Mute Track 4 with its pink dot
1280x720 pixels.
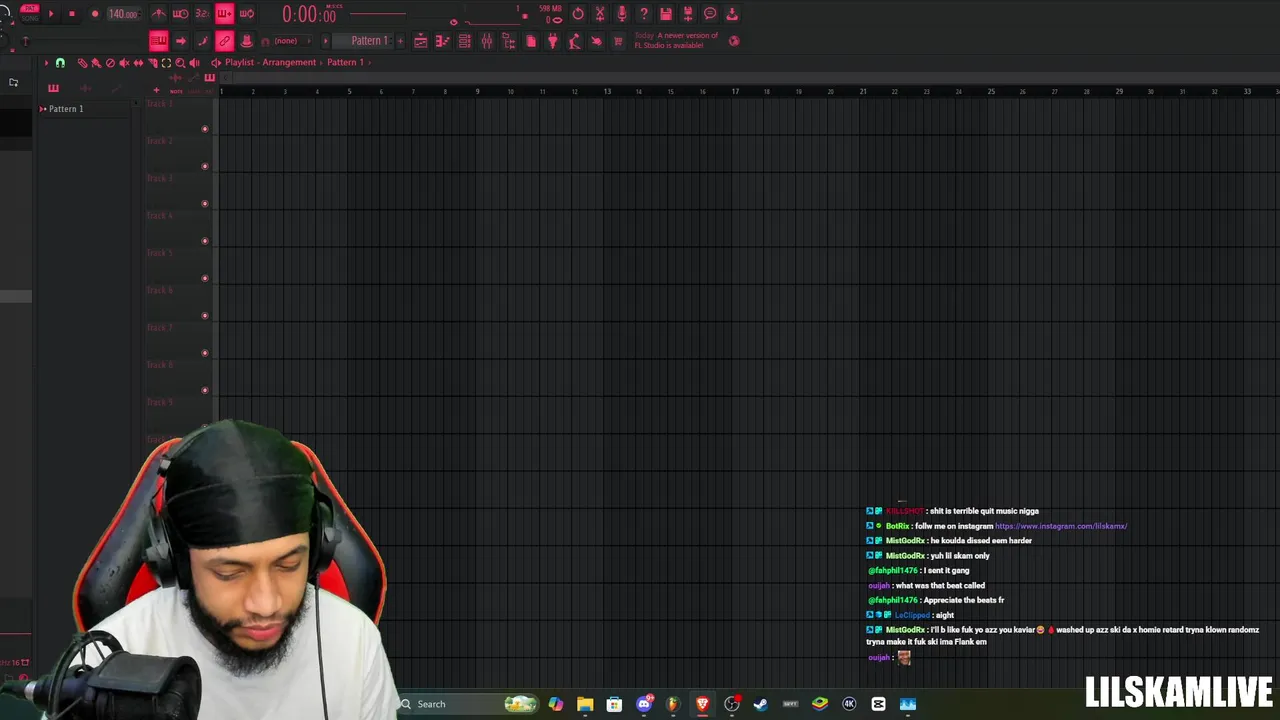click(205, 240)
